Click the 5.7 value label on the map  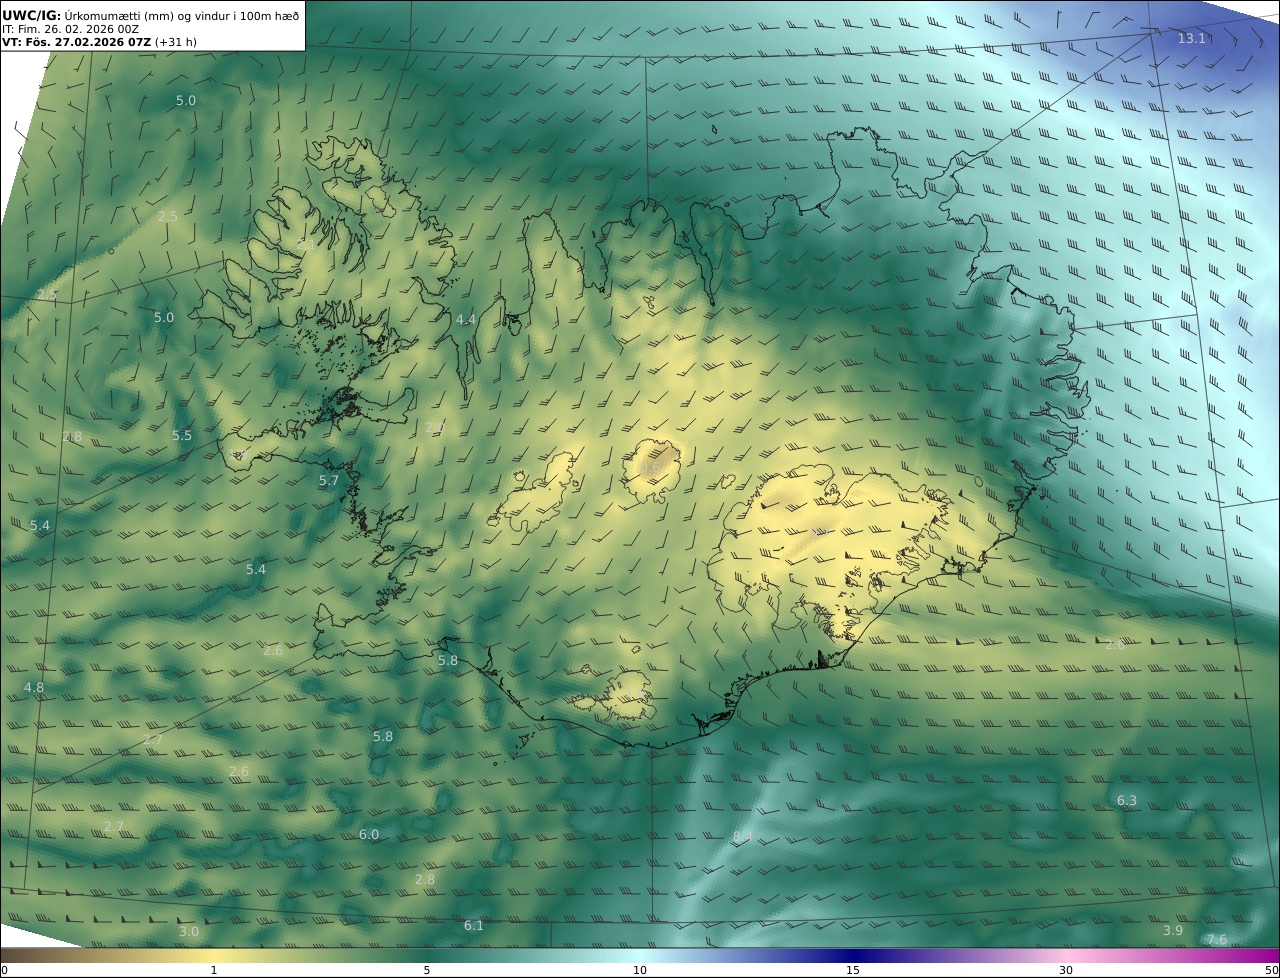coord(329,481)
